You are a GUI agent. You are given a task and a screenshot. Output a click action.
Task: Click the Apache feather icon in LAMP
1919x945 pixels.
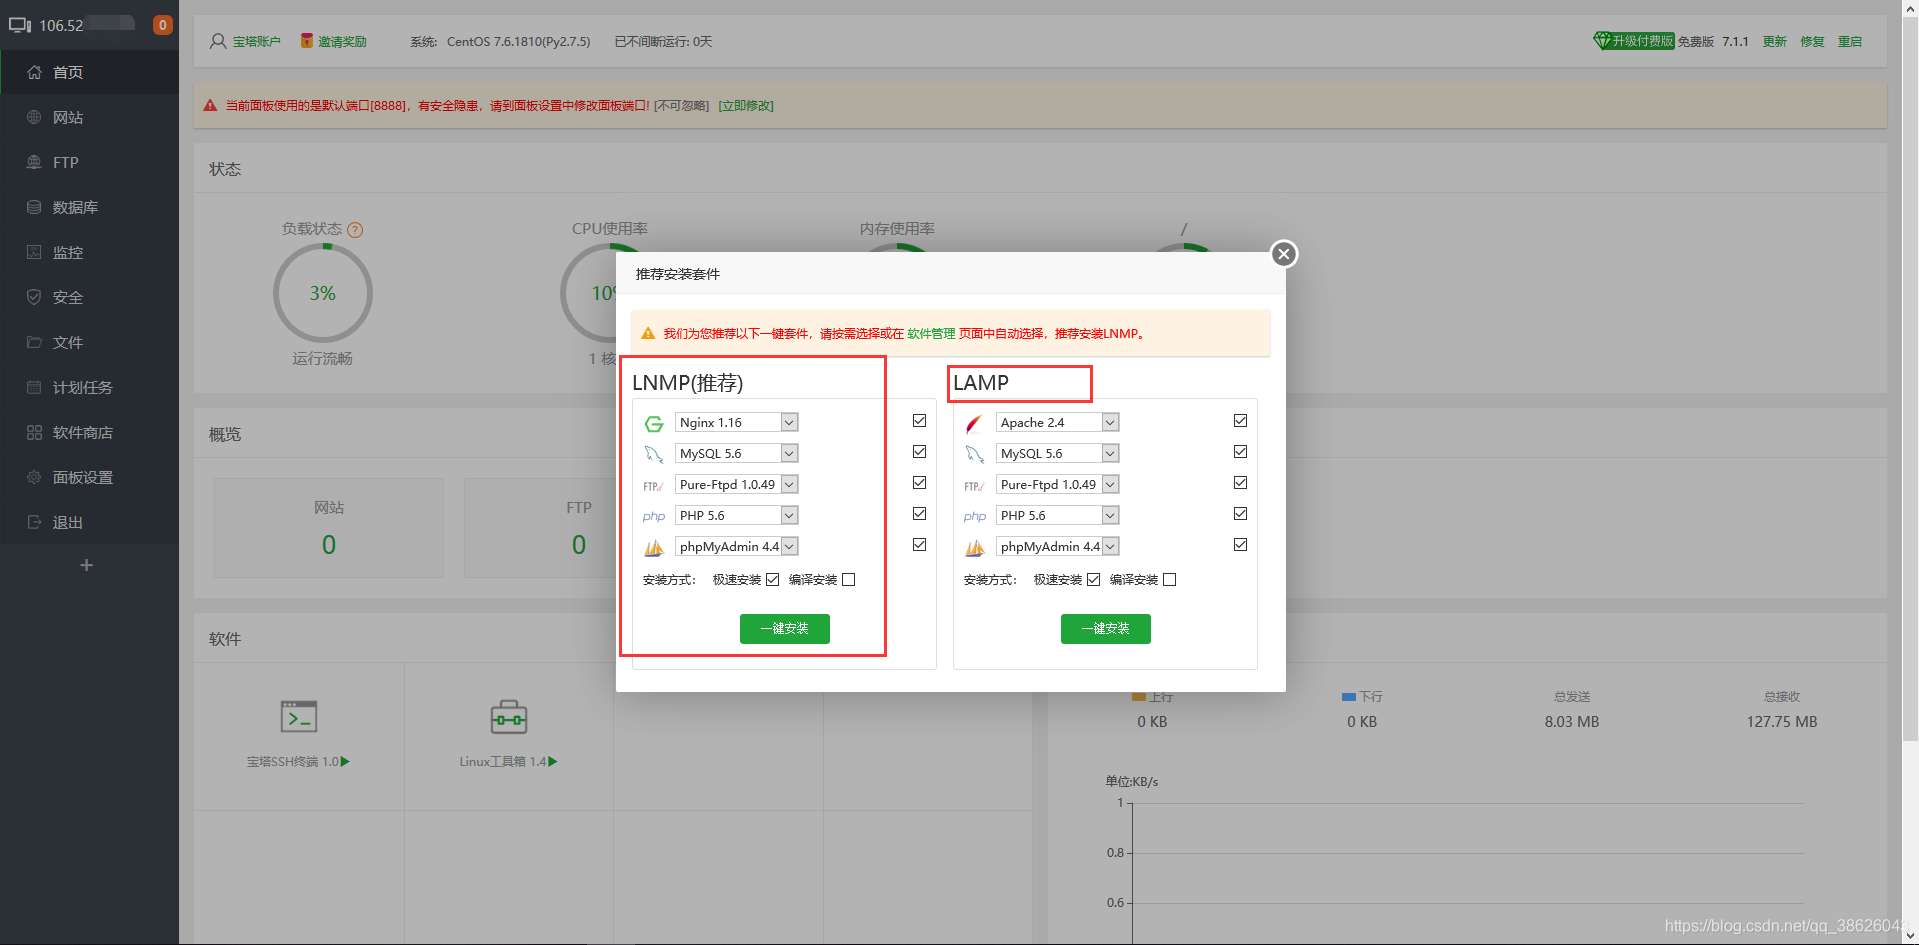[x=974, y=424]
